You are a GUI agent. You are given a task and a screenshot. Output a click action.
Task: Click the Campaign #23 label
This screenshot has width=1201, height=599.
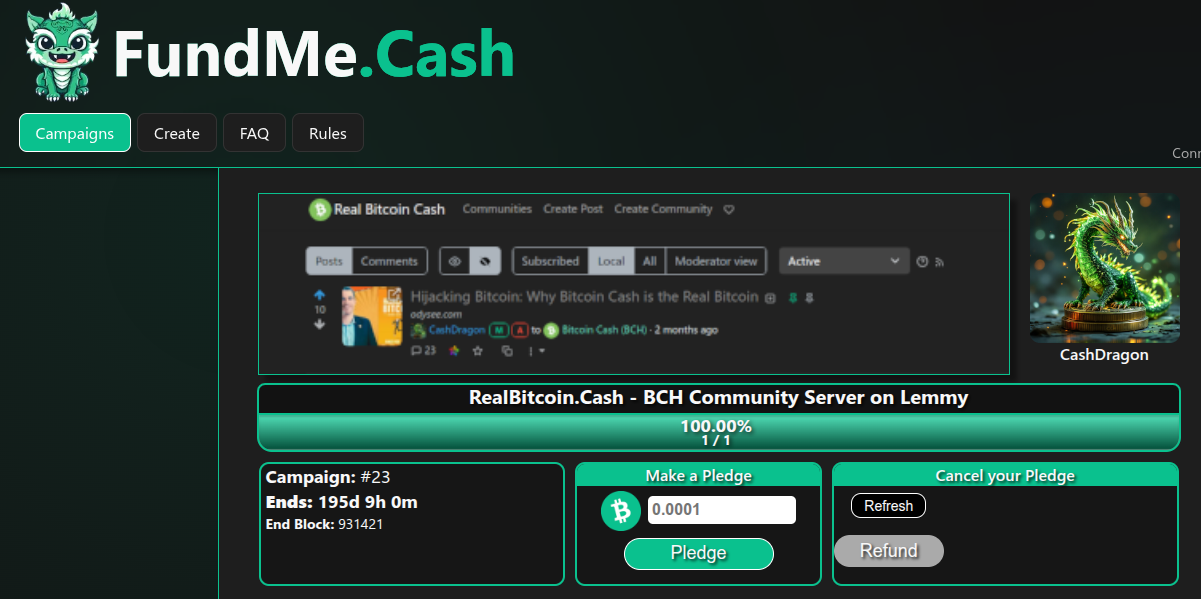click(328, 478)
